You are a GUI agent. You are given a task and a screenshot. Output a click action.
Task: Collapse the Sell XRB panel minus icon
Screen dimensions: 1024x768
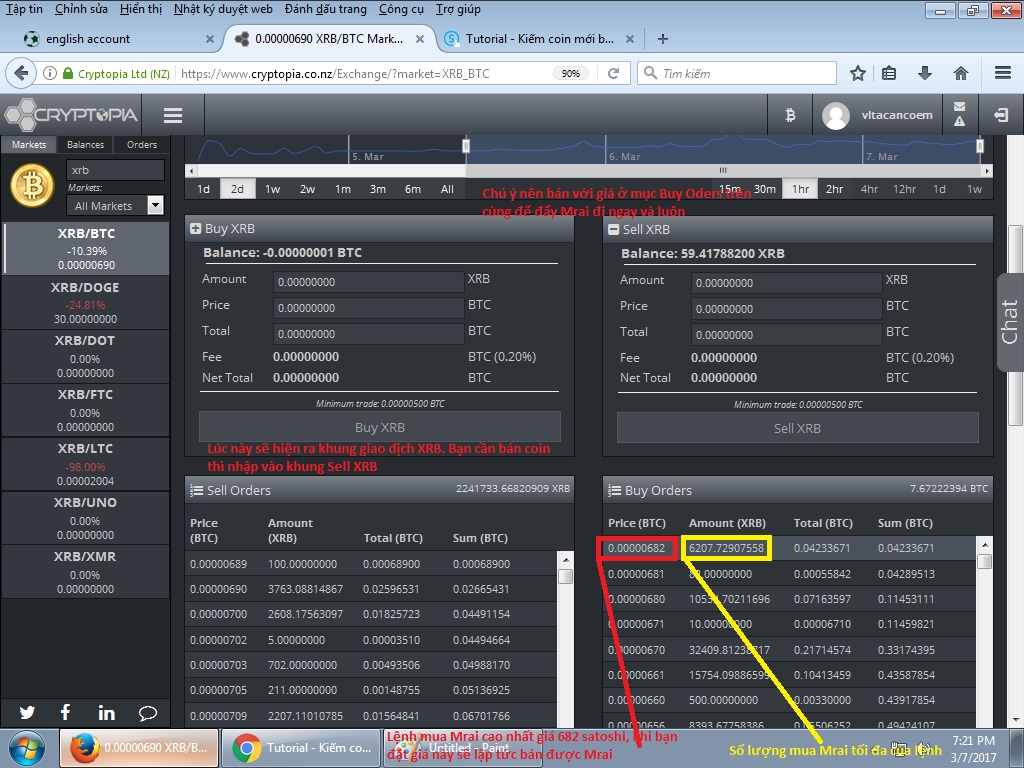[x=613, y=229]
